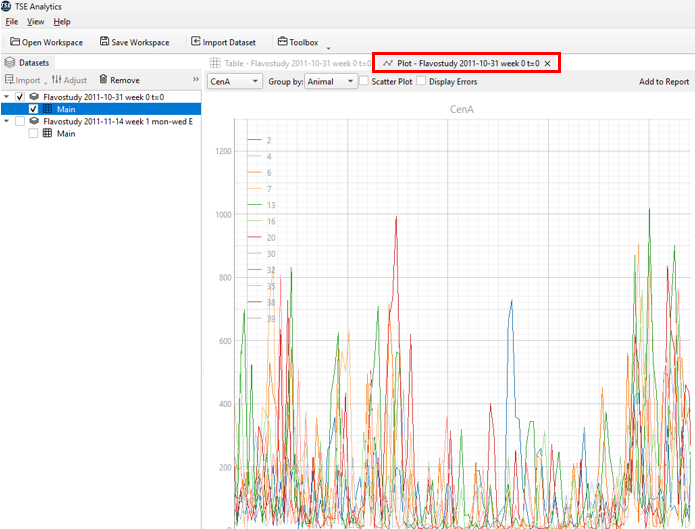
Task: Open the CenA variable dropdown
Action: pos(233,81)
